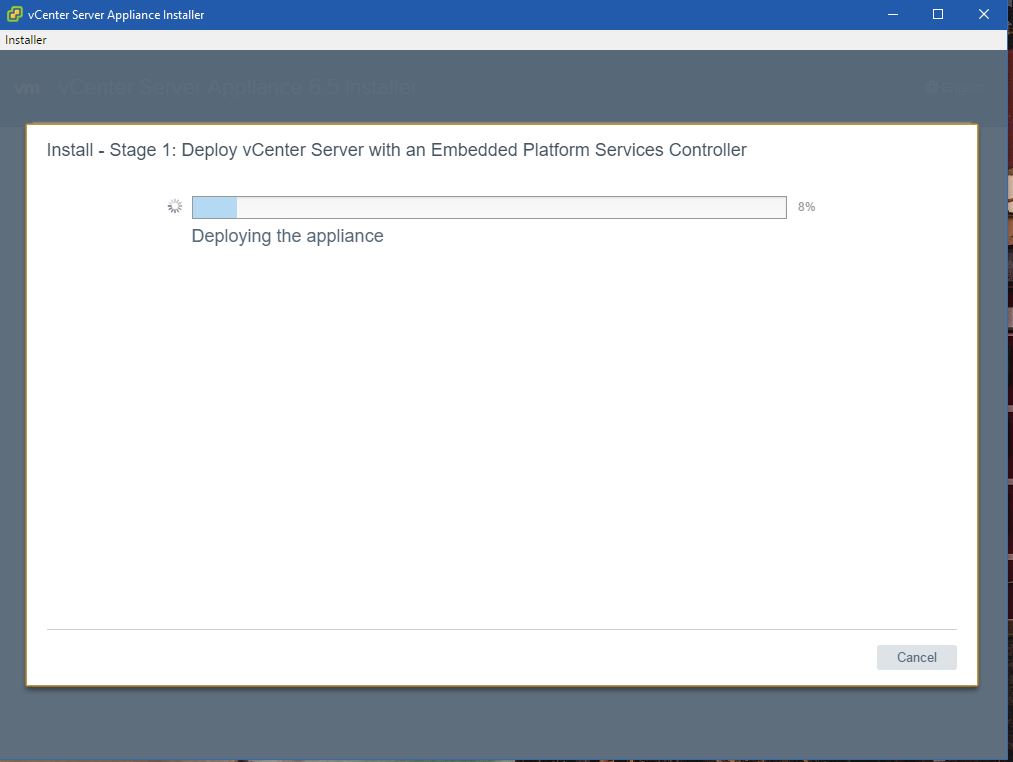
Task: Click the 'Deploying the appliance' status text
Action: [287, 236]
